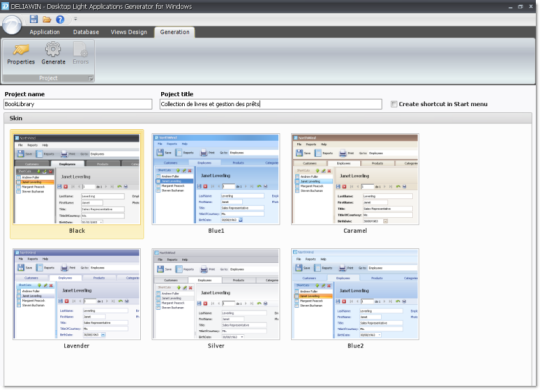Click the Skin section header
Viewport: 540px width, 390px height.
click(x=268, y=118)
